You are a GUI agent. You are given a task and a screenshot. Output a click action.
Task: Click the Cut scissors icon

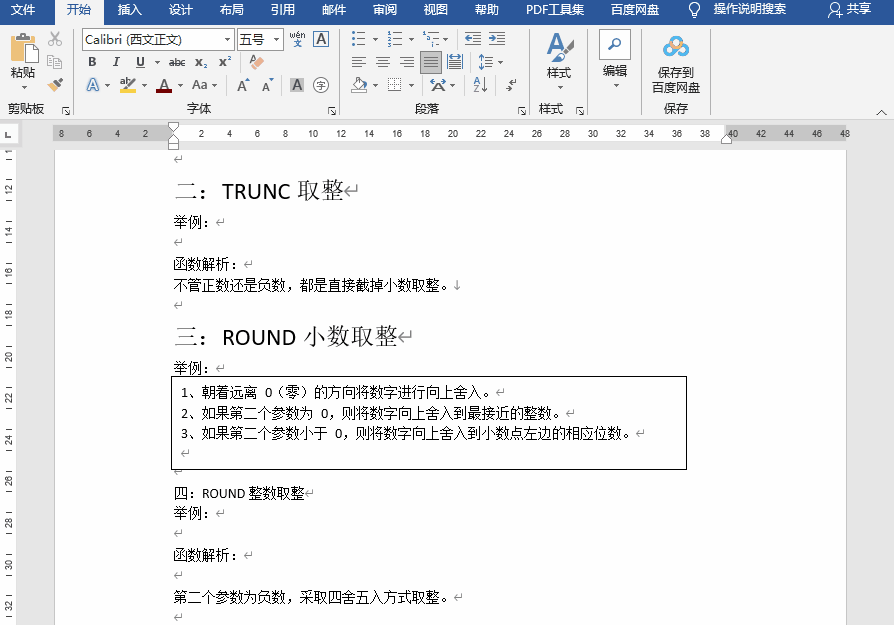click(55, 39)
